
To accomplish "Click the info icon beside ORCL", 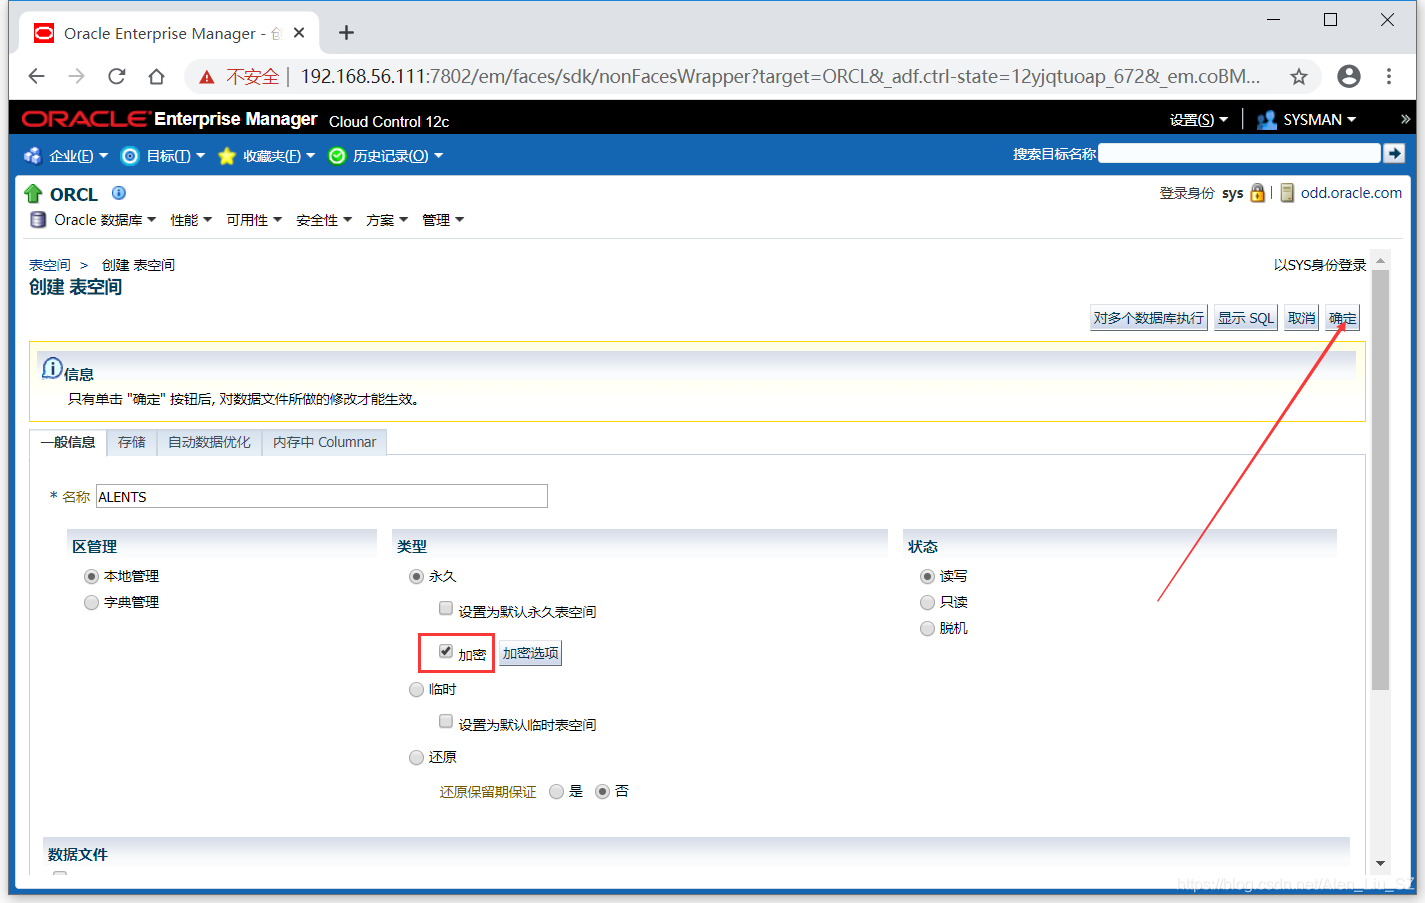I will (x=119, y=192).
